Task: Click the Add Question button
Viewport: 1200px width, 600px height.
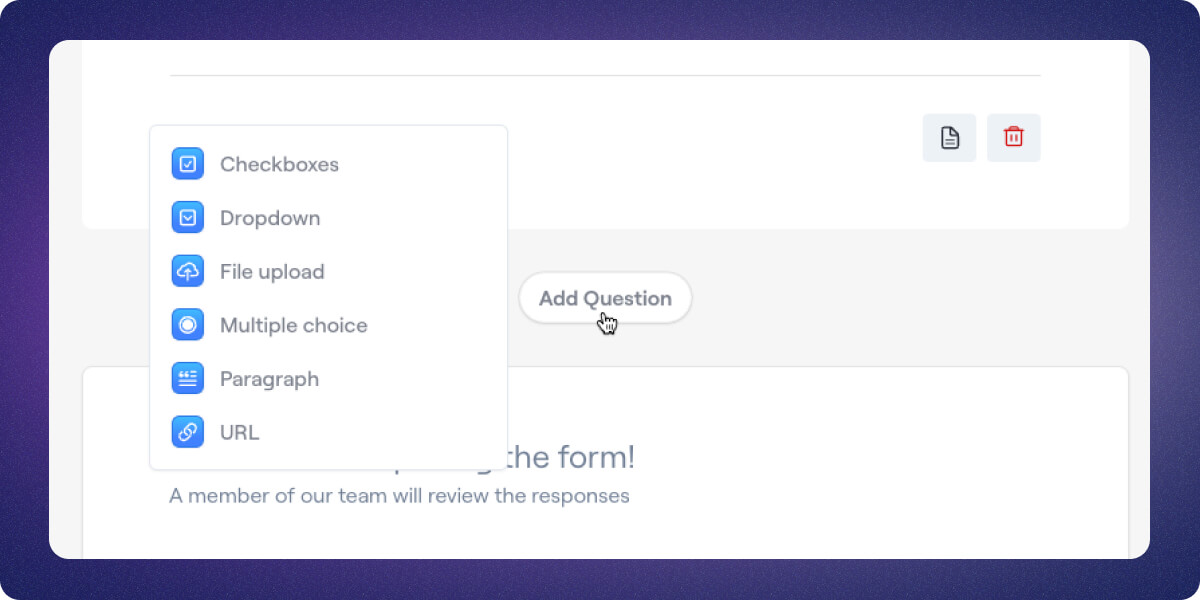Action: click(605, 298)
